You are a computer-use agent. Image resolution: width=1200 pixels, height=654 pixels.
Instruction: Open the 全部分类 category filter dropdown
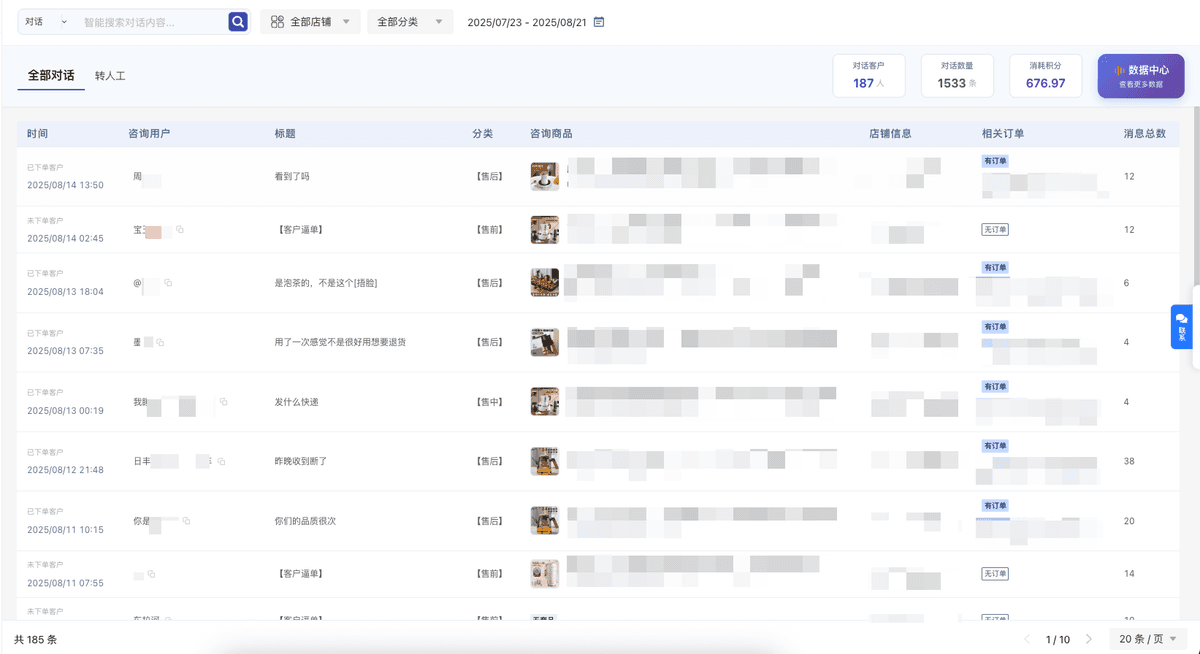(409, 20)
